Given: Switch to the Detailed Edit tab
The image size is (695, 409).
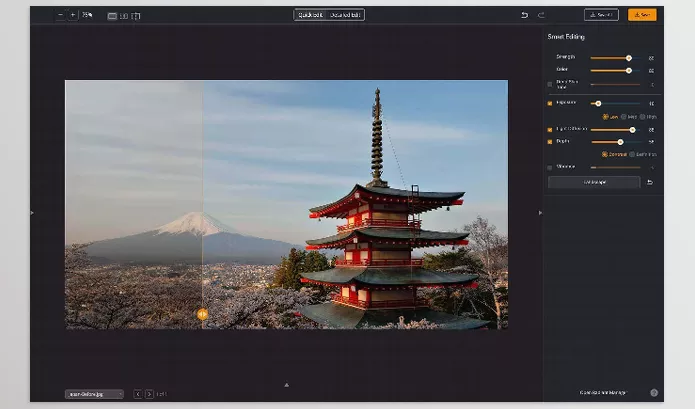Looking at the screenshot, I should click(345, 15).
